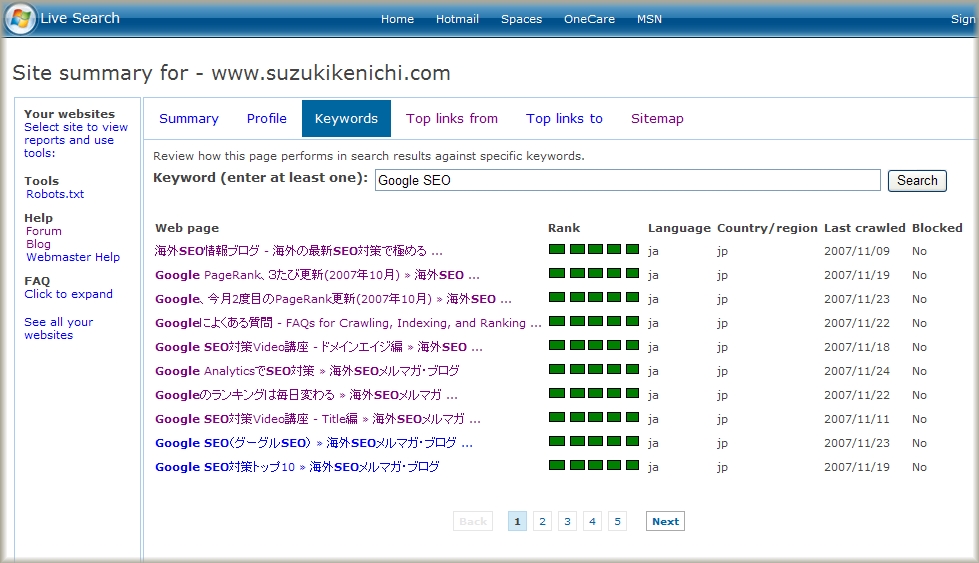Viewport: 979px width, 563px height.
Task: Select the Keywords tab
Action: point(347,119)
